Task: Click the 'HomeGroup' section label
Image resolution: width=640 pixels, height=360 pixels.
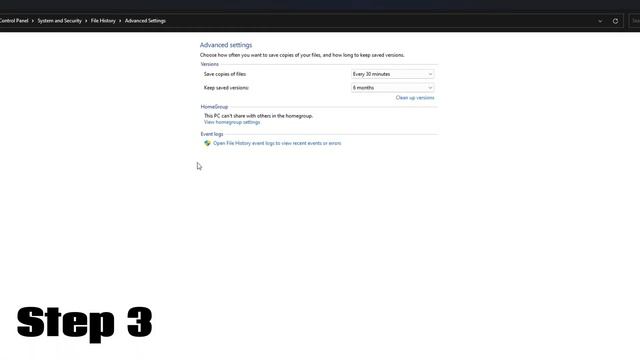Action: point(214,107)
